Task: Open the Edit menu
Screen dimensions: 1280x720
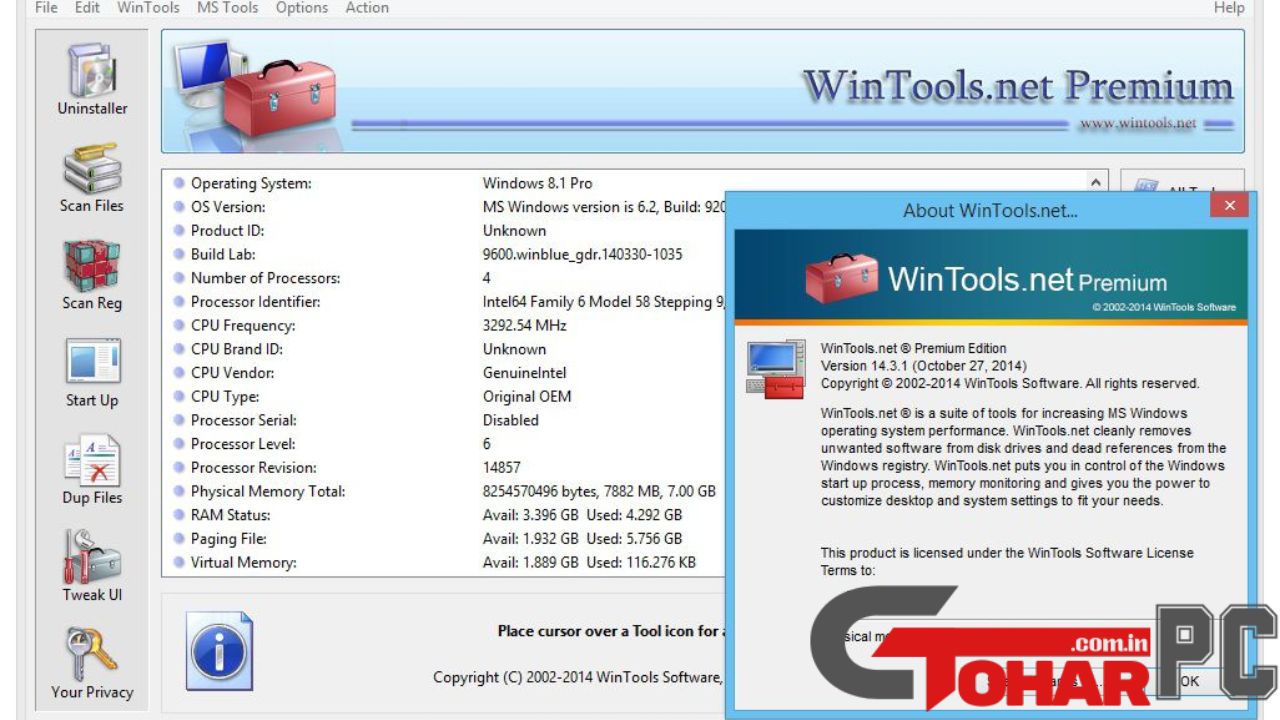Action: (x=87, y=8)
